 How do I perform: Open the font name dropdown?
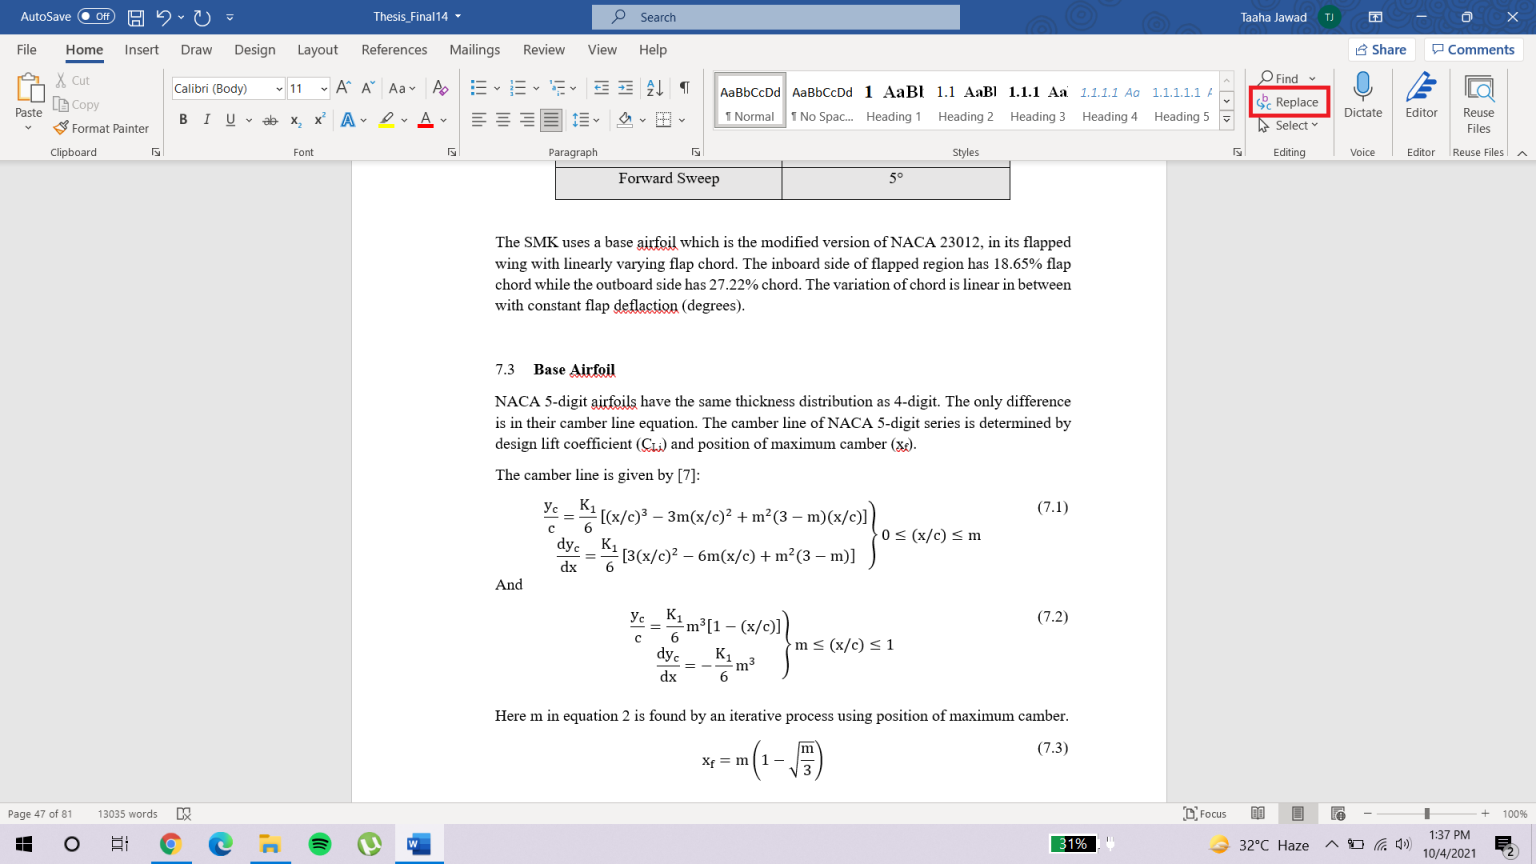[x=278, y=88]
